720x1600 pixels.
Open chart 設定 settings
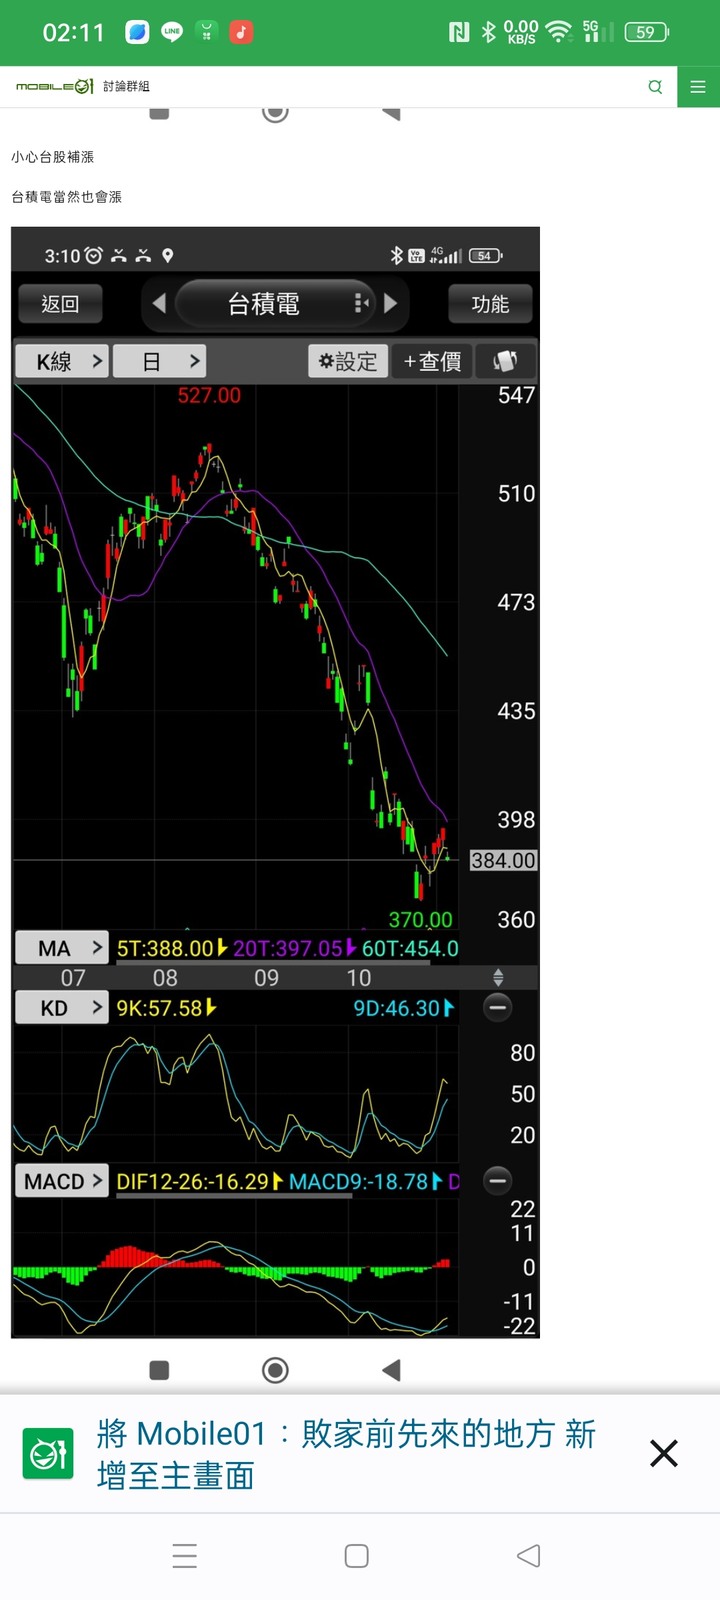(x=348, y=361)
